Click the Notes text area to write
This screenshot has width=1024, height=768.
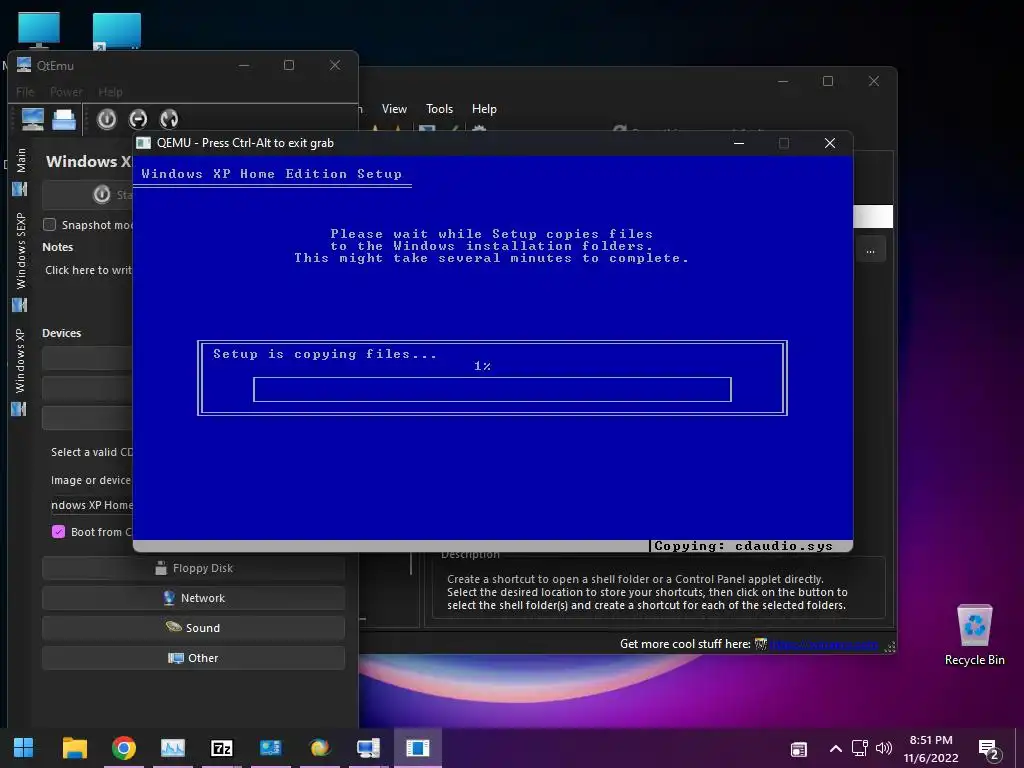pos(88,270)
